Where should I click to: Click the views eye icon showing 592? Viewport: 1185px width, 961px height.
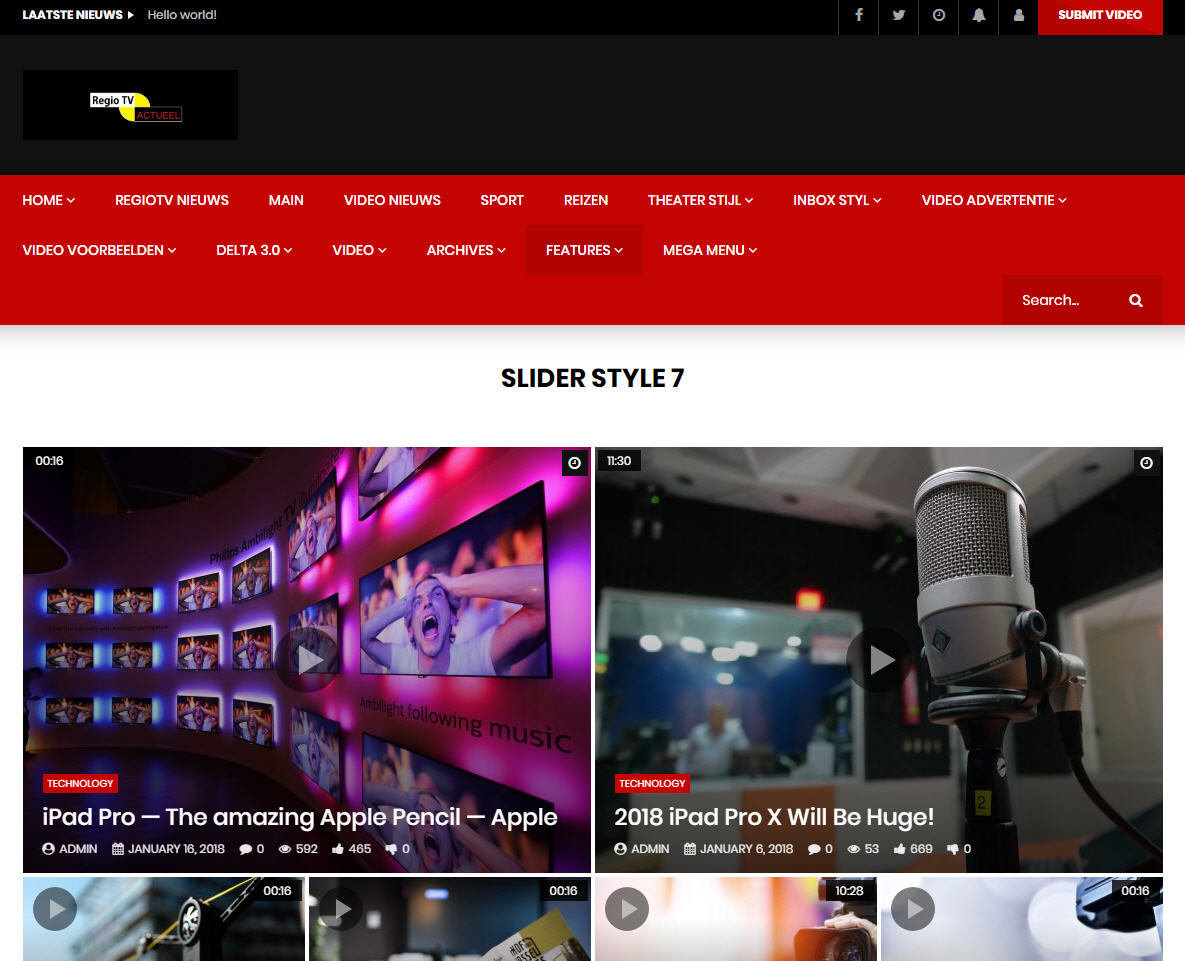(x=285, y=849)
